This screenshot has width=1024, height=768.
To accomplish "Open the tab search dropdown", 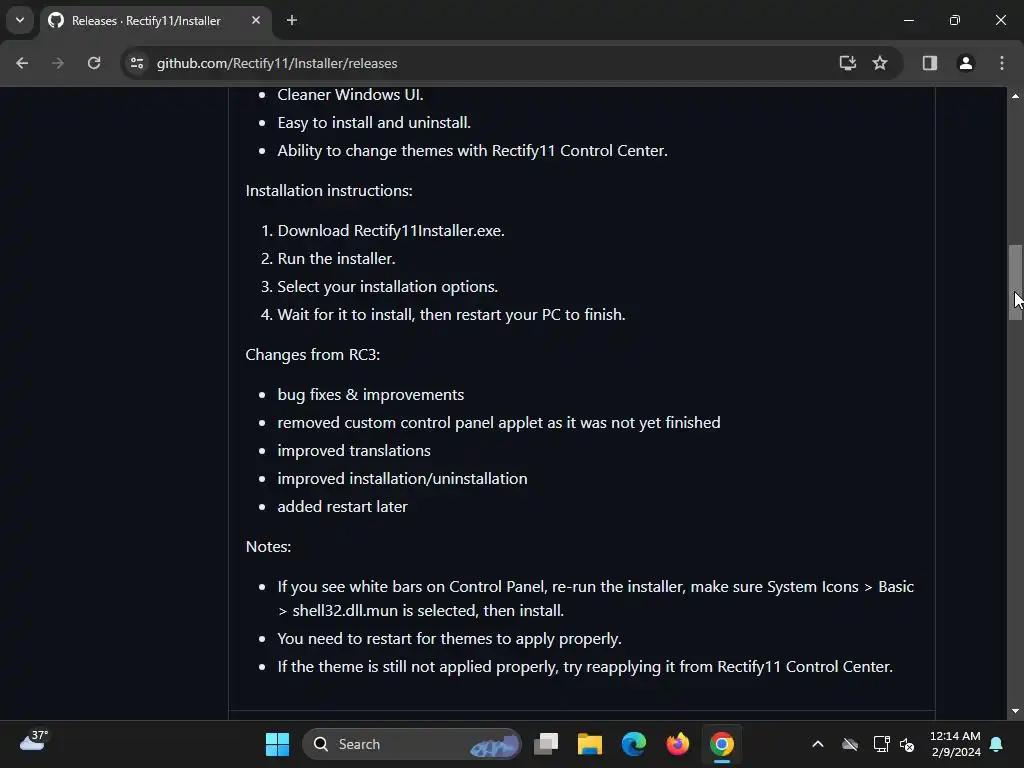I will click(x=20, y=20).
